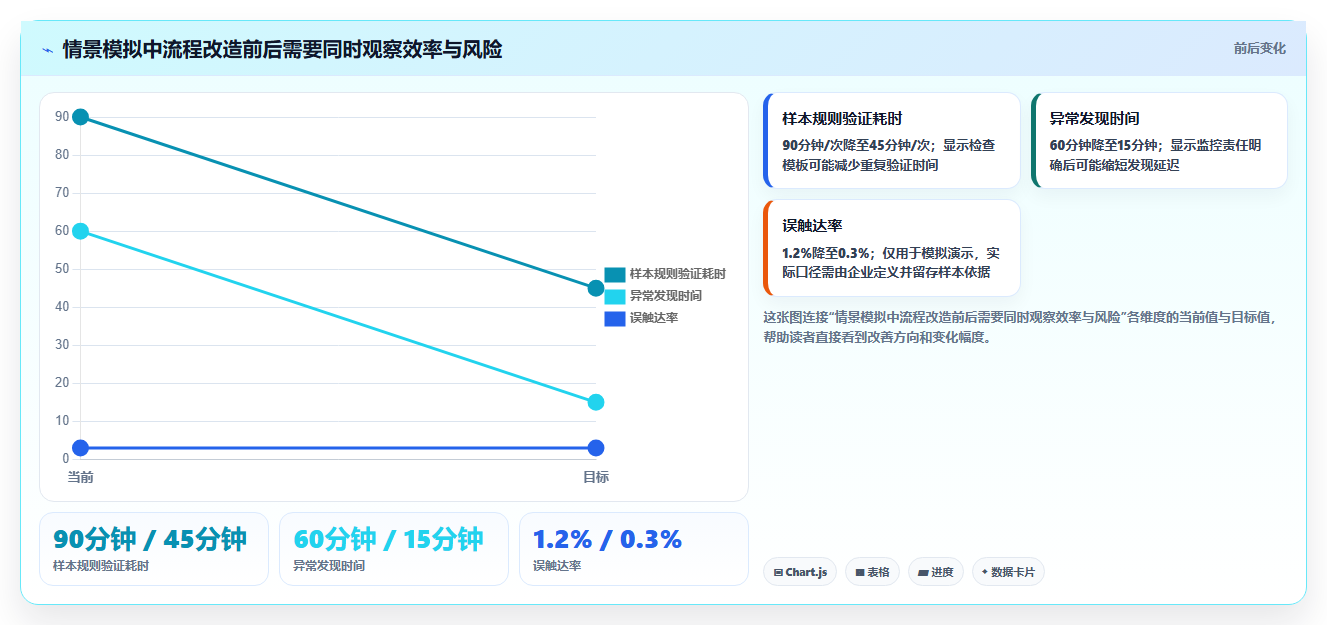This screenshot has width=1327, height=625.
Task: Select the 60分钟 / 15分钟 stat card
Action: click(394, 549)
